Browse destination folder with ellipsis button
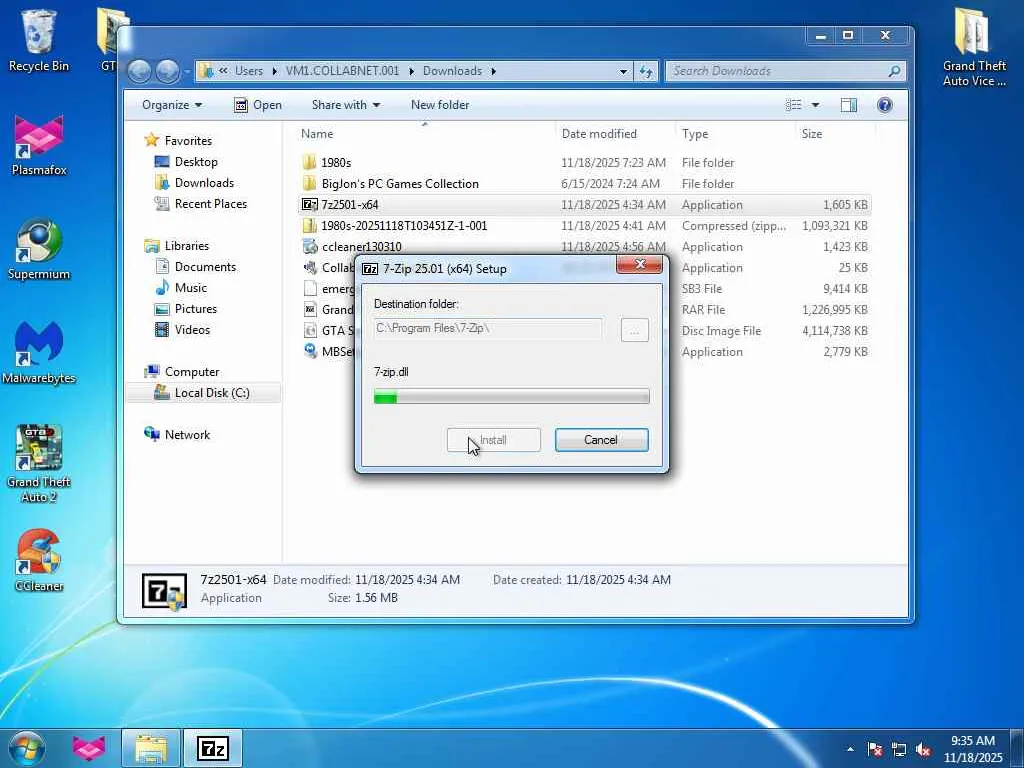 click(634, 330)
